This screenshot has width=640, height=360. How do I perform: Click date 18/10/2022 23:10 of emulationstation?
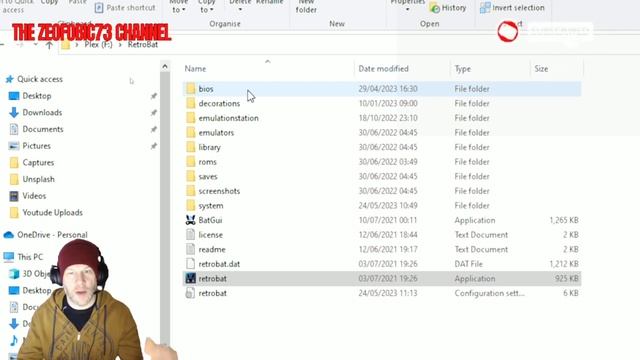pyautogui.click(x=388, y=118)
